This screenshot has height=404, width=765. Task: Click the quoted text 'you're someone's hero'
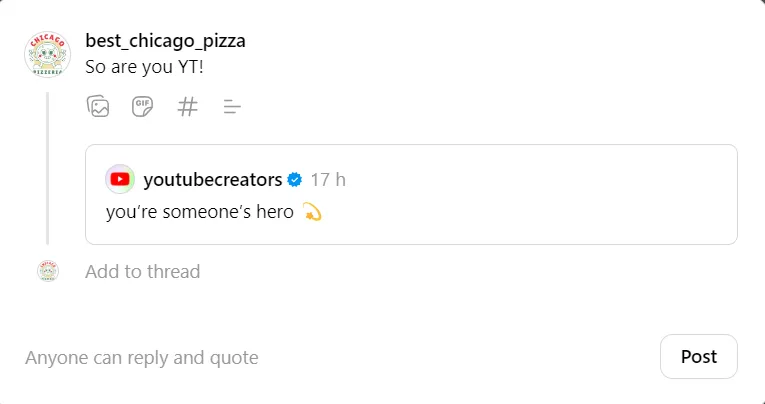pos(199,212)
